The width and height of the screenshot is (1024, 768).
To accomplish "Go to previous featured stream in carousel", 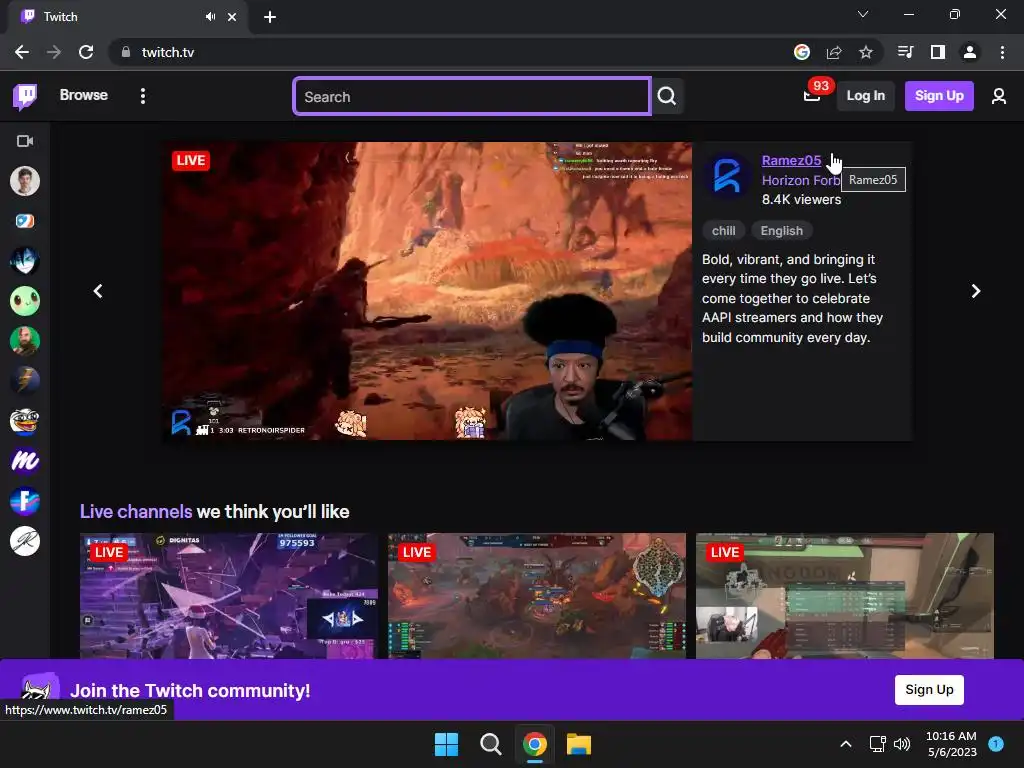I will (x=98, y=291).
